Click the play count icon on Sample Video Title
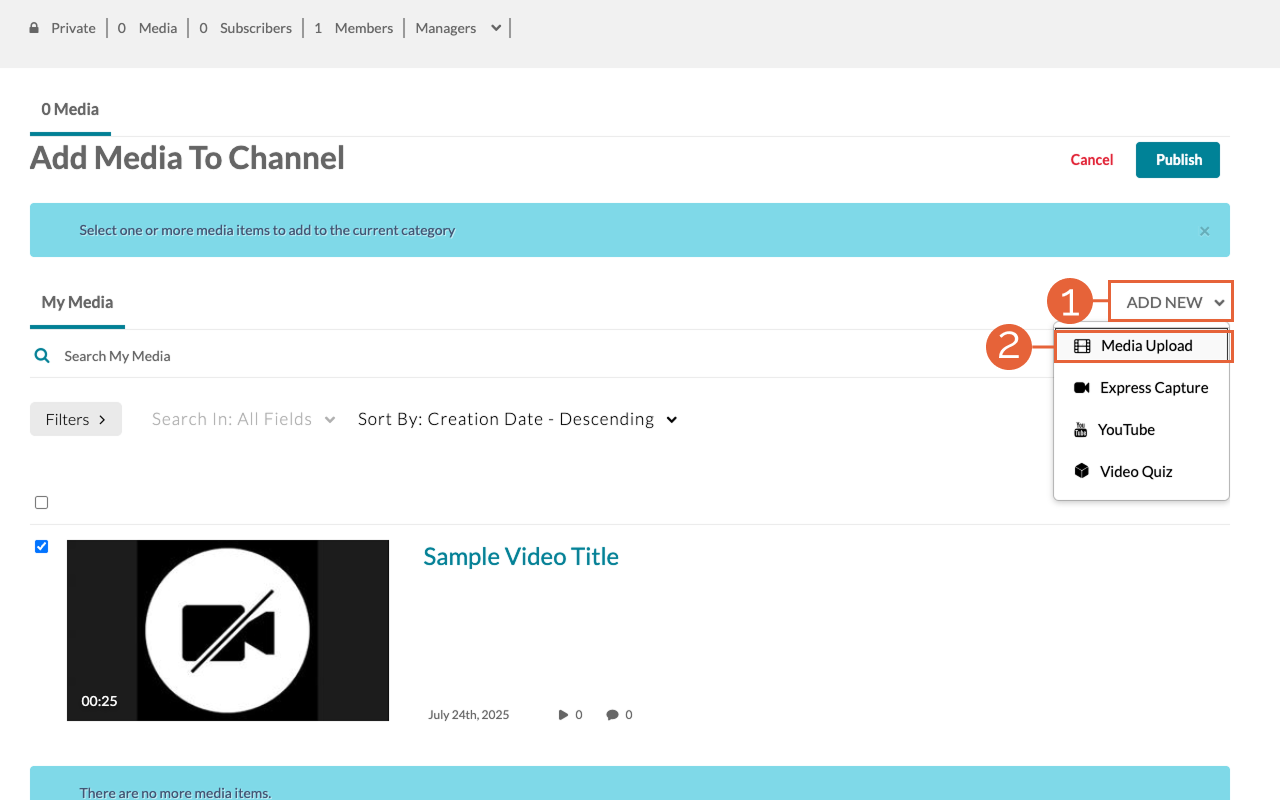 pos(563,714)
